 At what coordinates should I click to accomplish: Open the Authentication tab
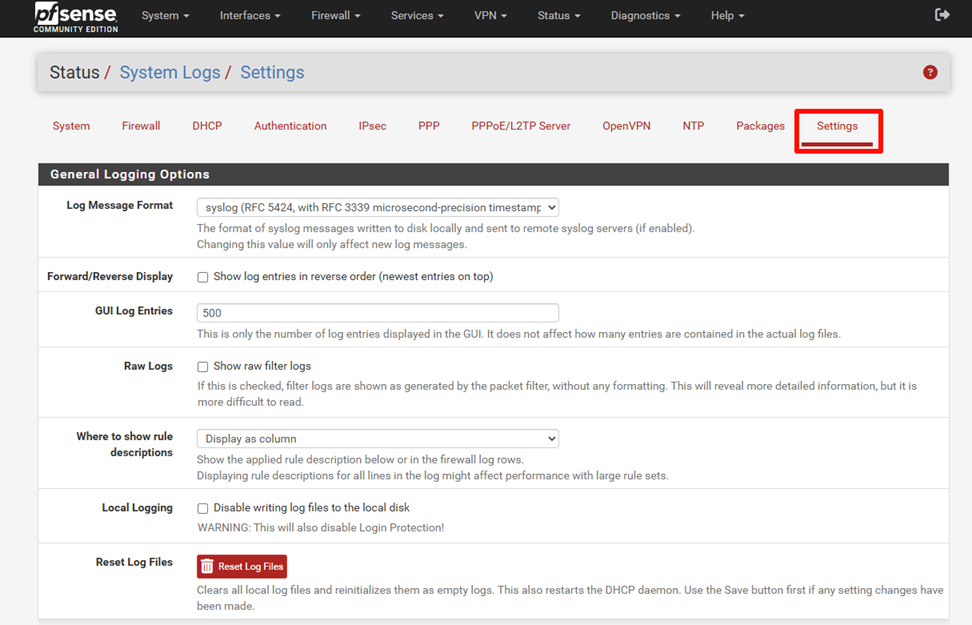click(x=290, y=125)
